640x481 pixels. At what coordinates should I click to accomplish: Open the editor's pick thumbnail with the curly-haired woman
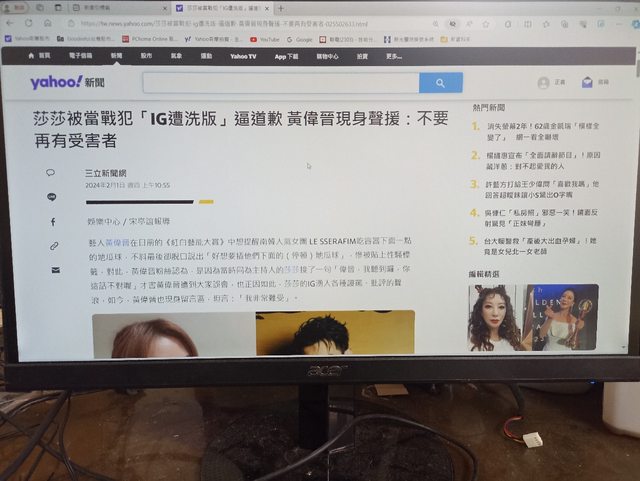495,318
